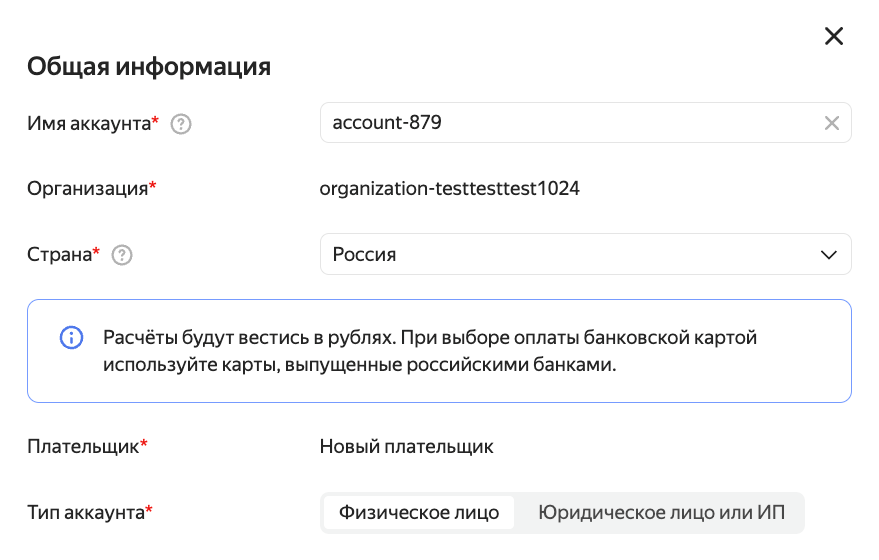This screenshot has height=560, width=879.
Task: Click Новый плательщик text
Action: (x=406, y=447)
